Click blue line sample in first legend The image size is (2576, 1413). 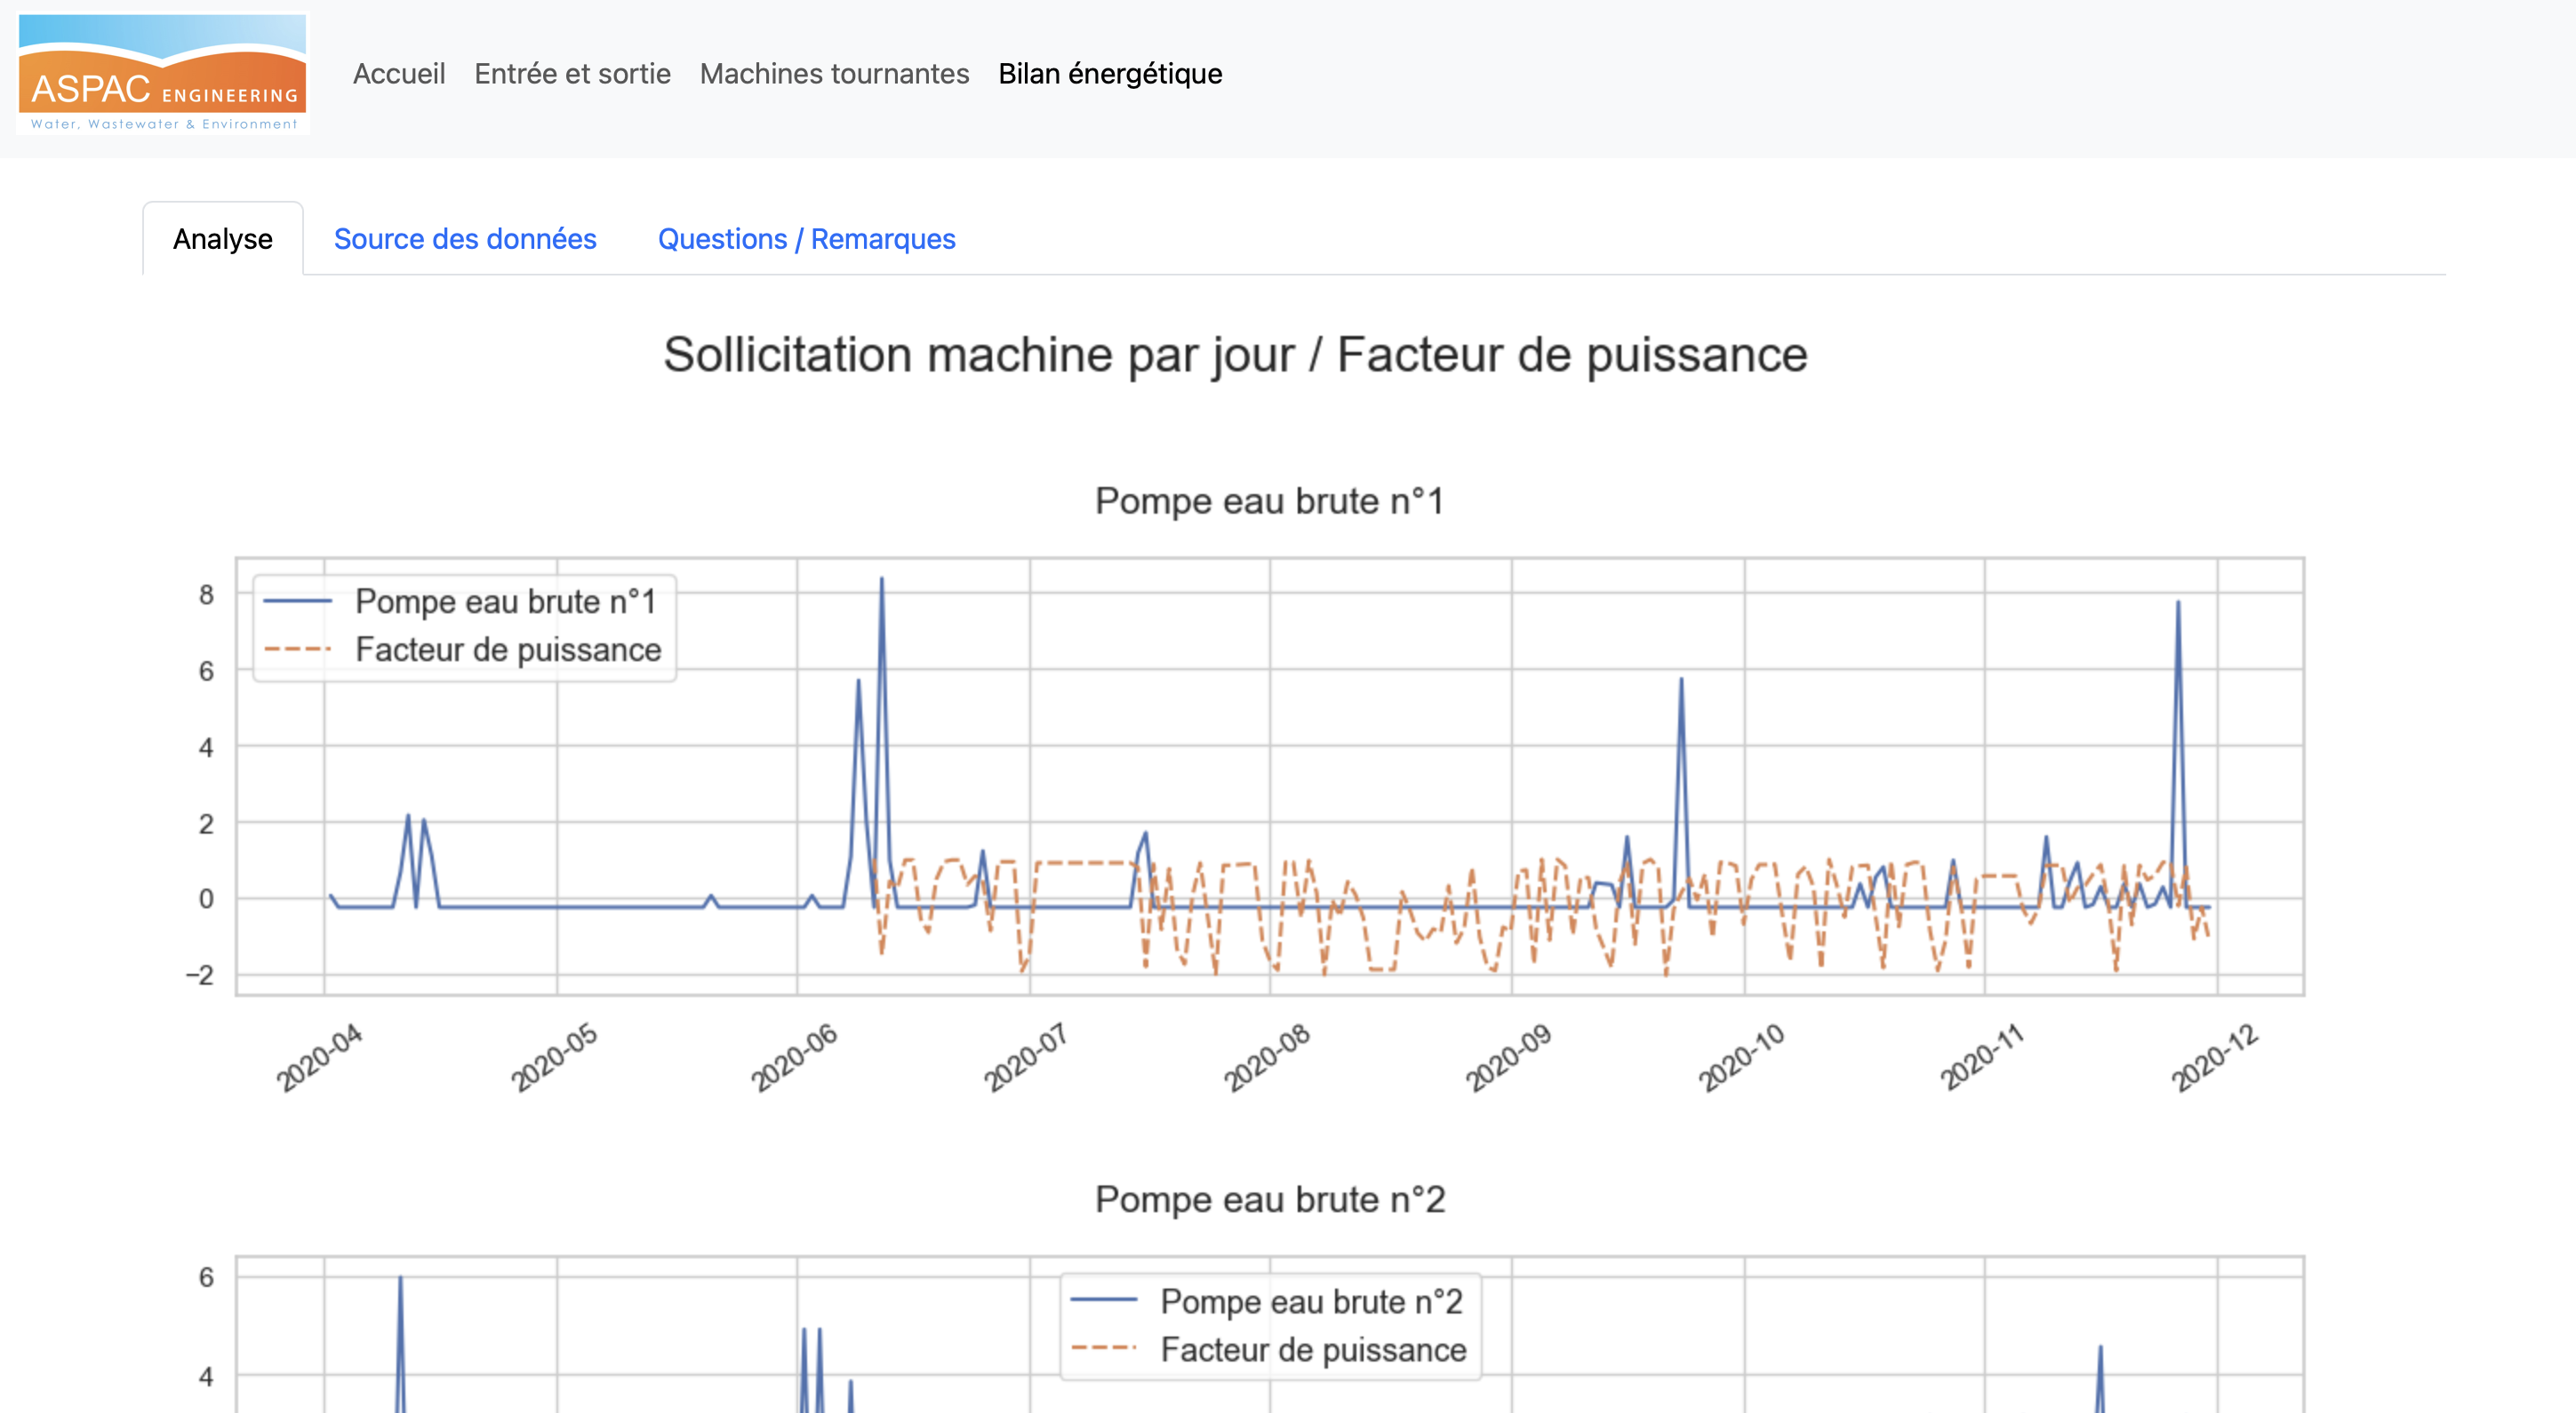tap(297, 601)
